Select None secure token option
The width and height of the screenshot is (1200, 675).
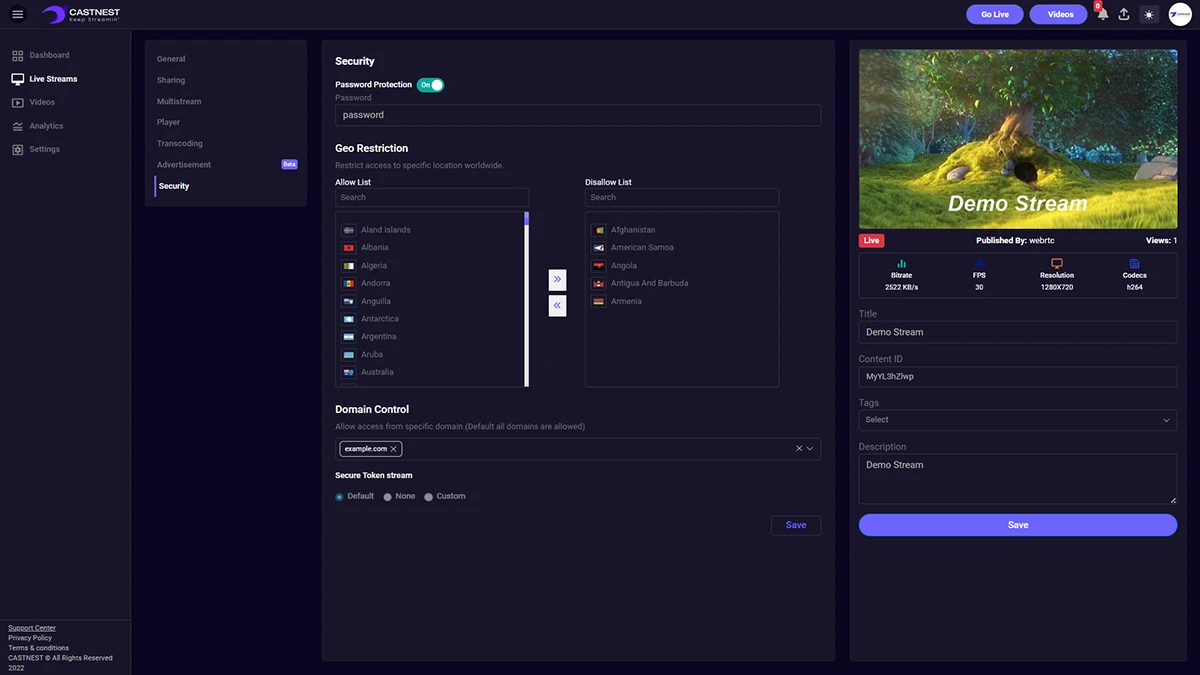point(388,497)
